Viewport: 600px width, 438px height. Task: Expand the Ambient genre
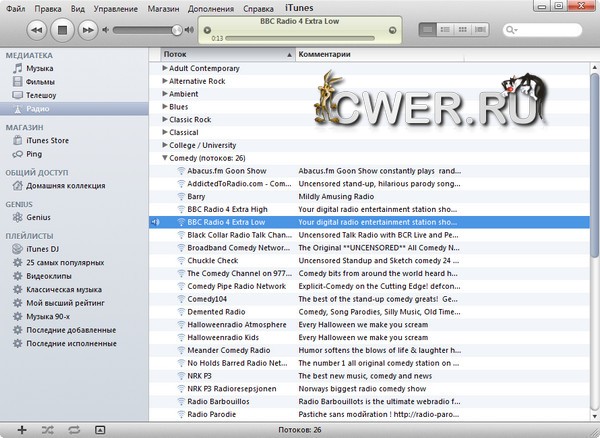[x=165, y=94]
